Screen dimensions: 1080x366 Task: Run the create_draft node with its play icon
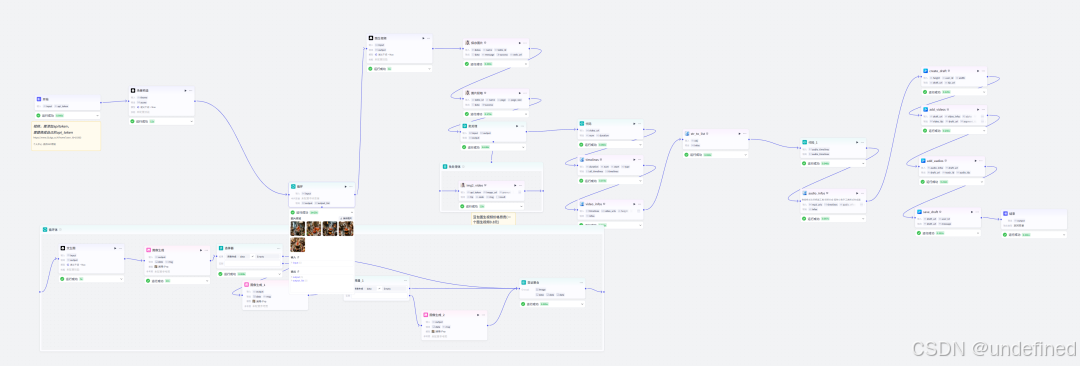977,70
